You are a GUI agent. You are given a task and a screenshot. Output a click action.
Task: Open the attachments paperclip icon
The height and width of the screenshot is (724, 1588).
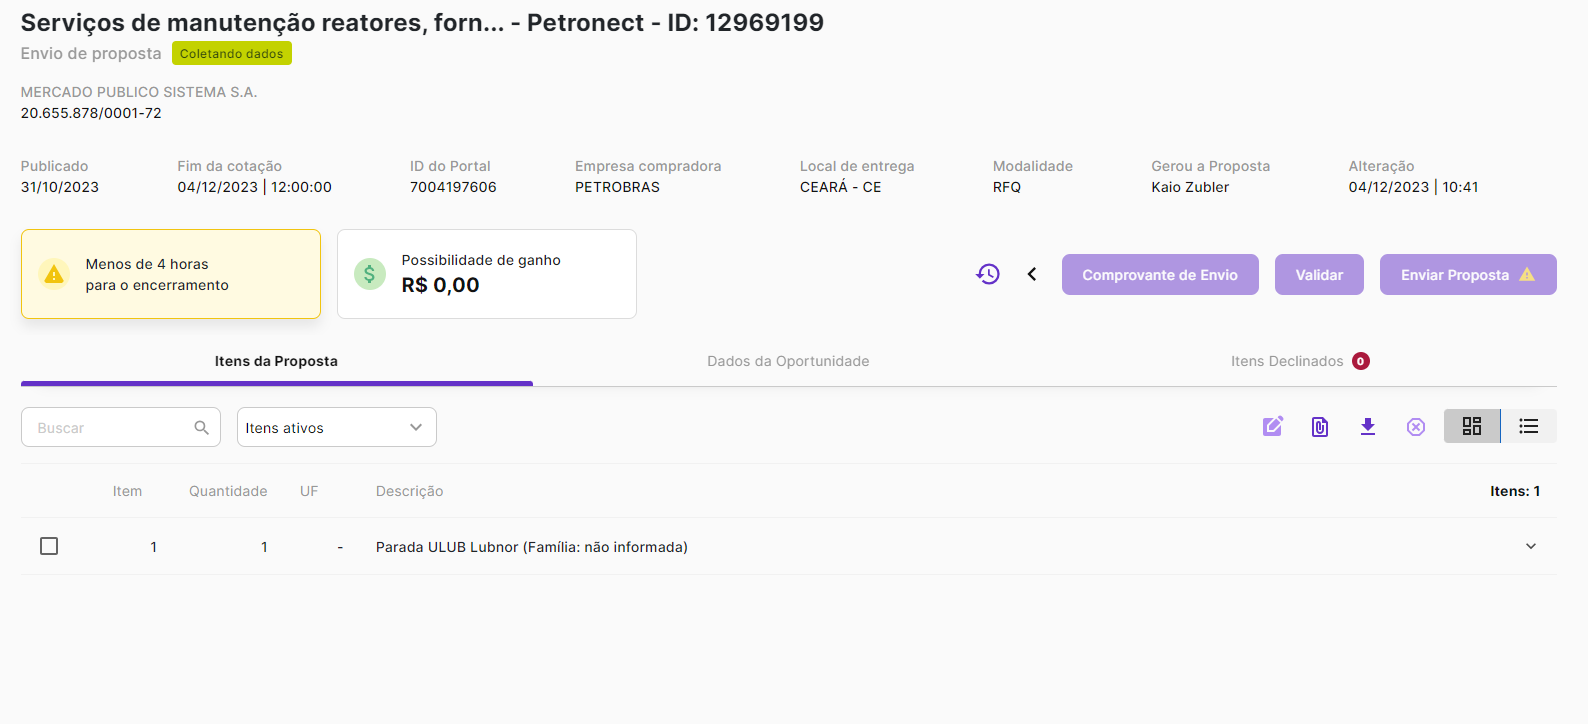[1320, 427]
